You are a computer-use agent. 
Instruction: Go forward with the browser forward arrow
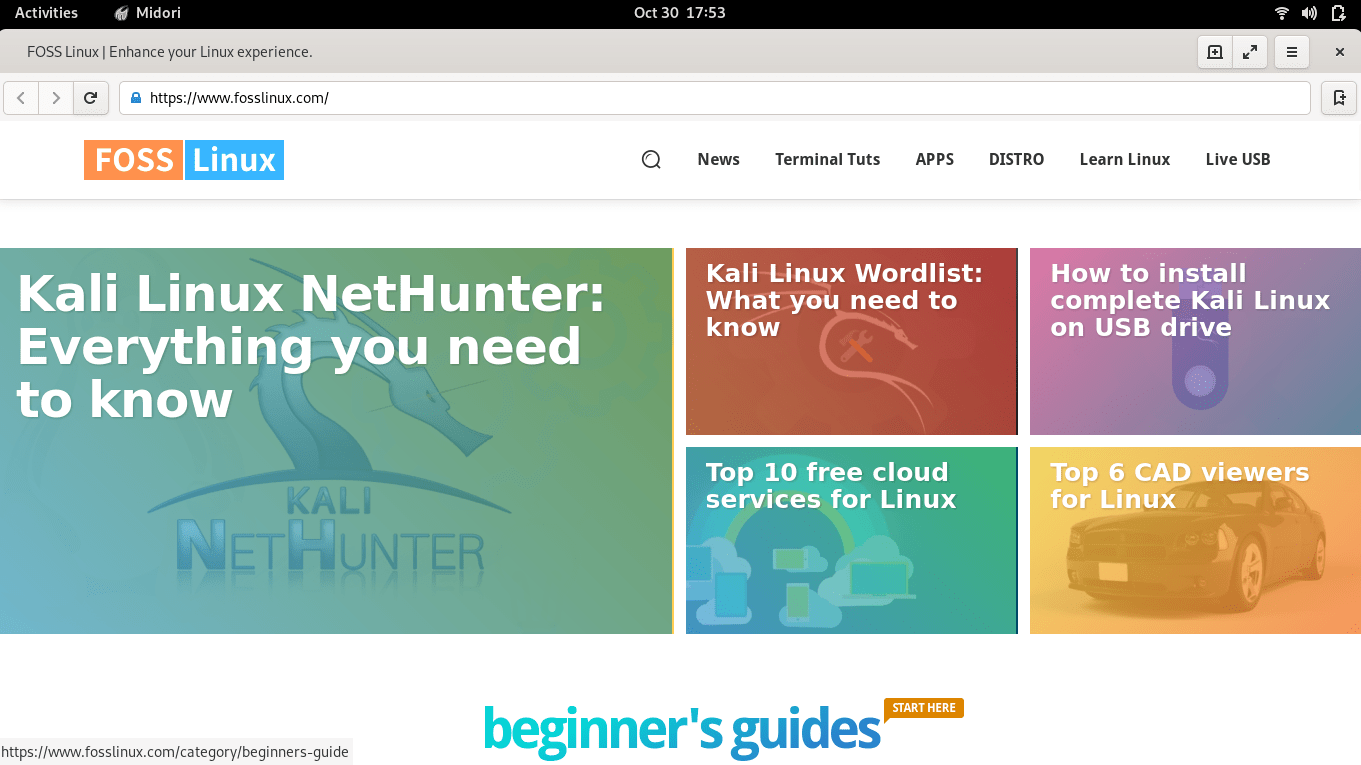tap(56, 98)
